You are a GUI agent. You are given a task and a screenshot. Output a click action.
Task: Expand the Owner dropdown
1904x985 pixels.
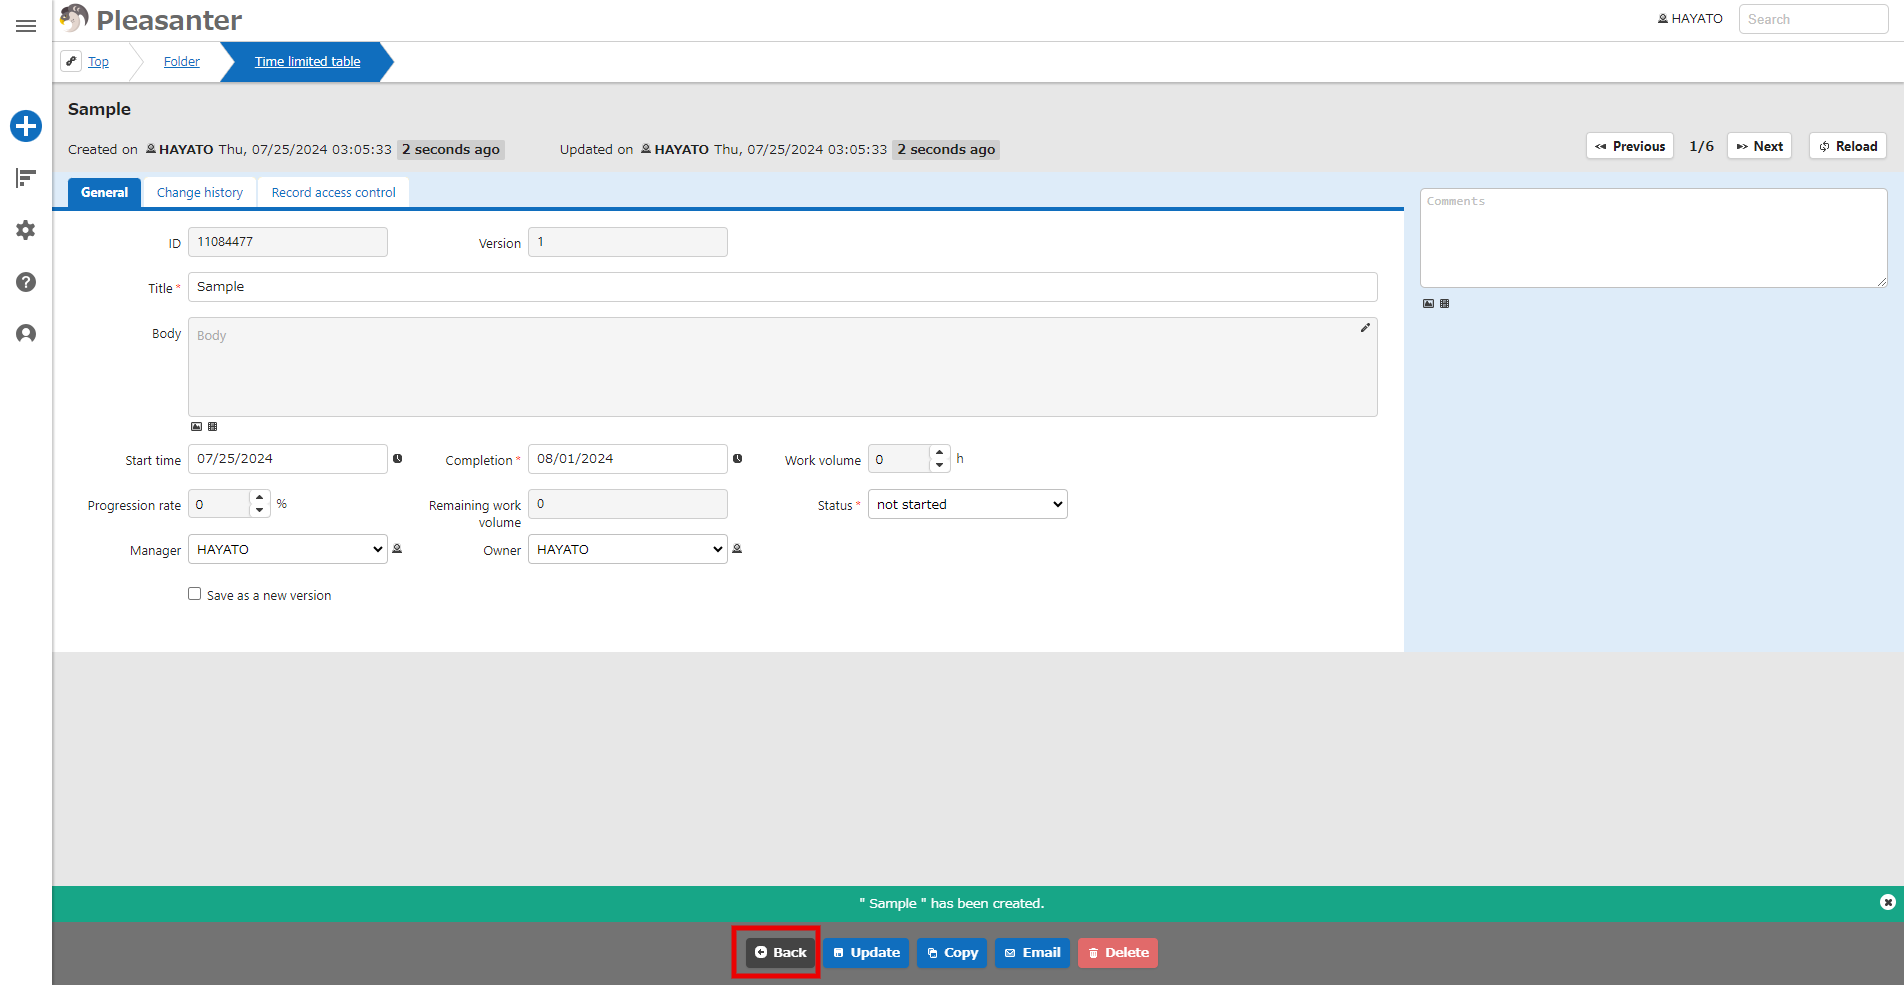pyautogui.click(x=628, y=549)
